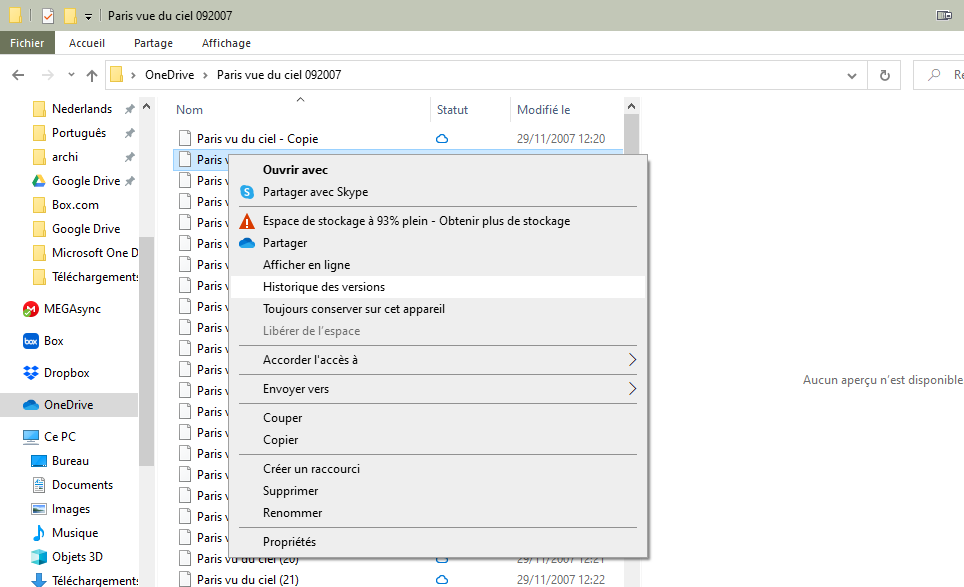Click cloud status icon of Paris vu du ciel - Copie
964x587 pixels.
tap(441, 139)
